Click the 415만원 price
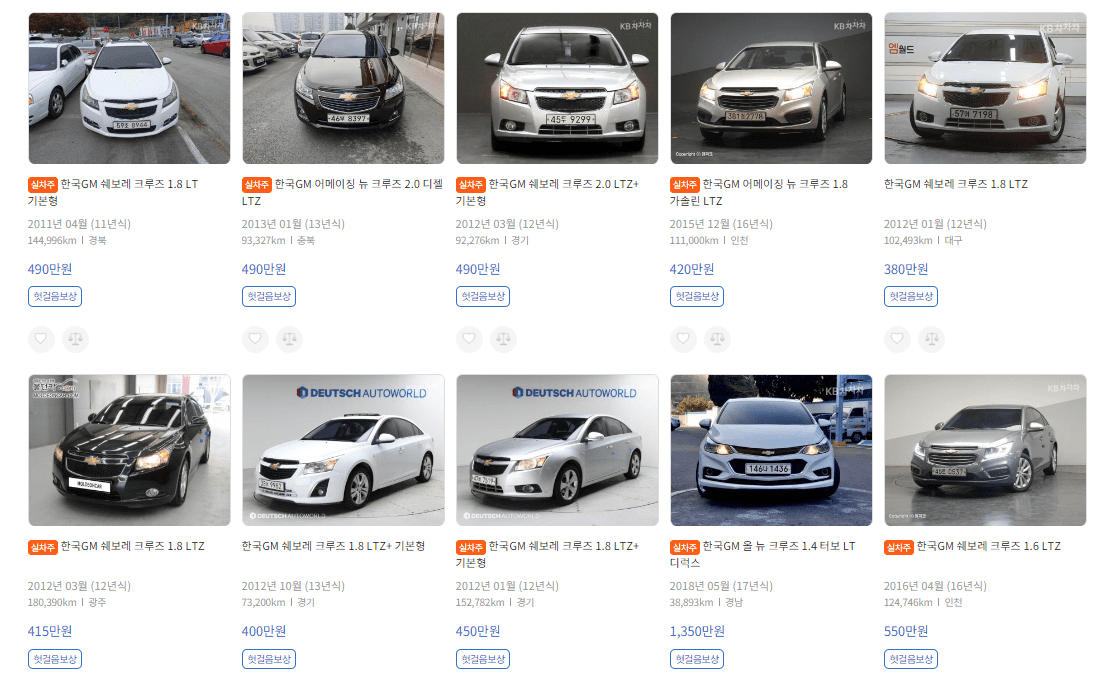The image size is (1098, 678). coord(50,631)
